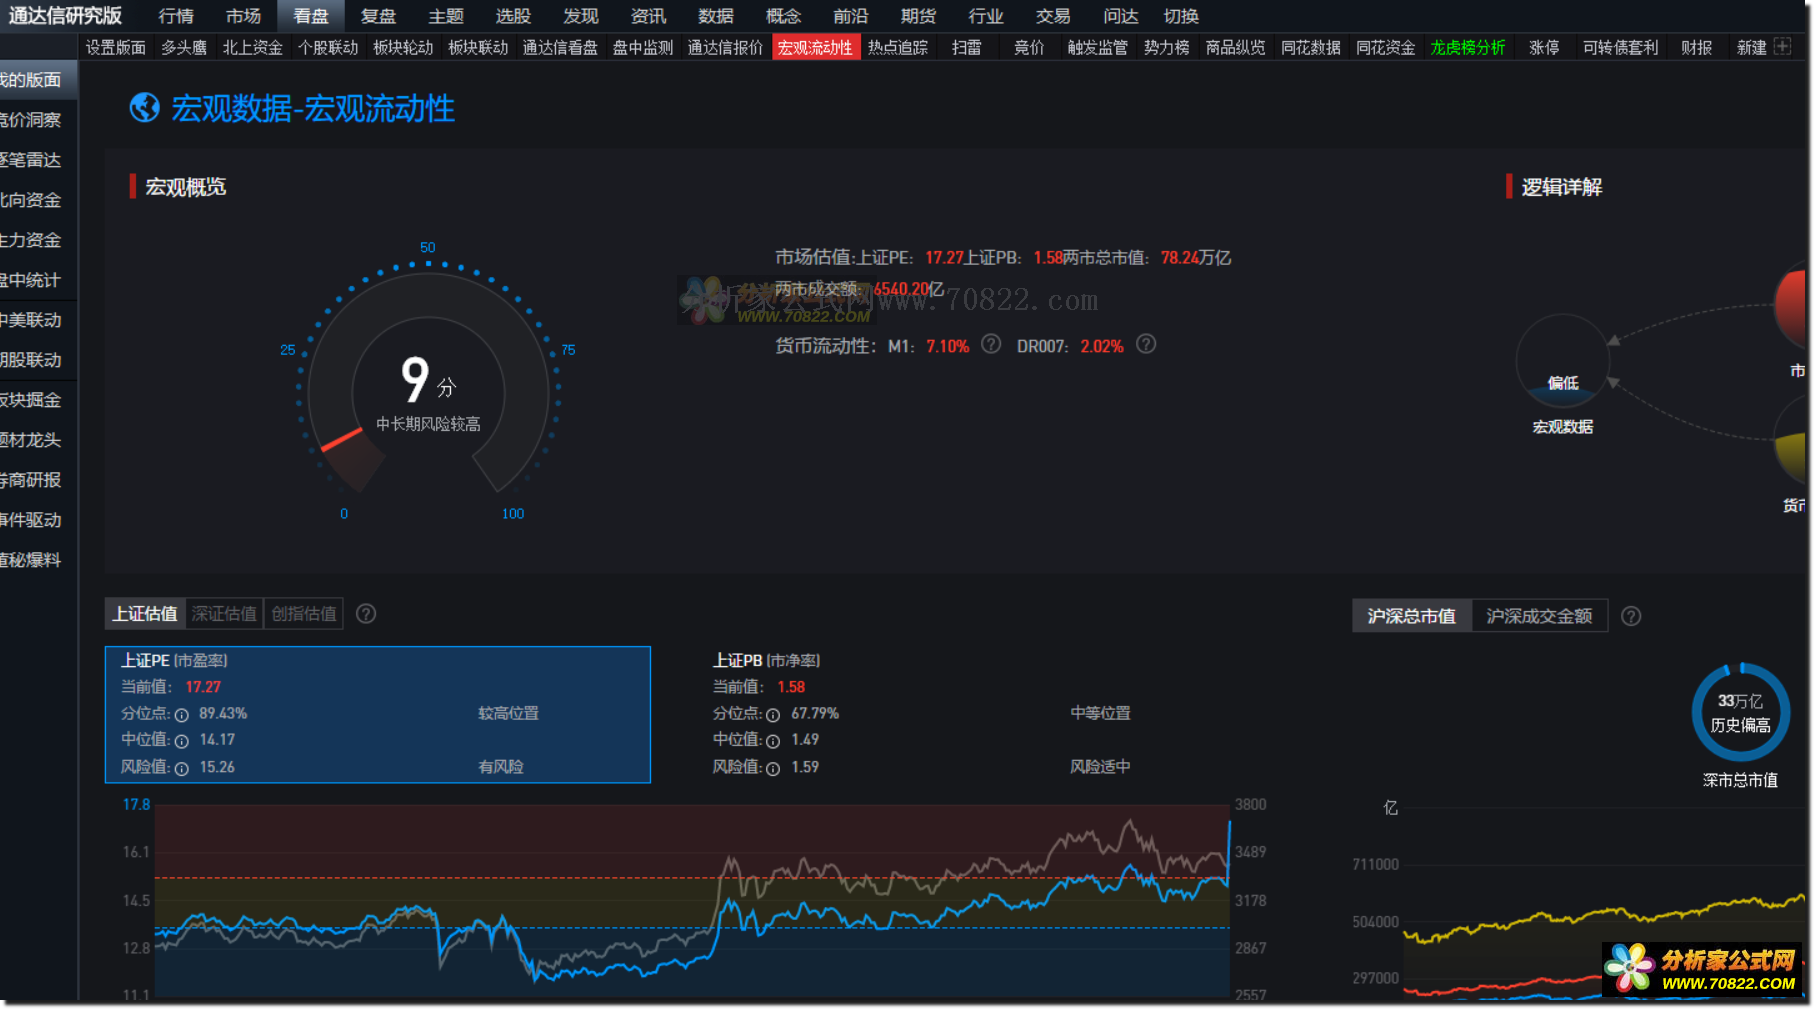Image resolution: width=1815 pixels, height=1009 pixels.
Task: Click the 上证PB 市净率 panel heading
Action: coord(766,660)
